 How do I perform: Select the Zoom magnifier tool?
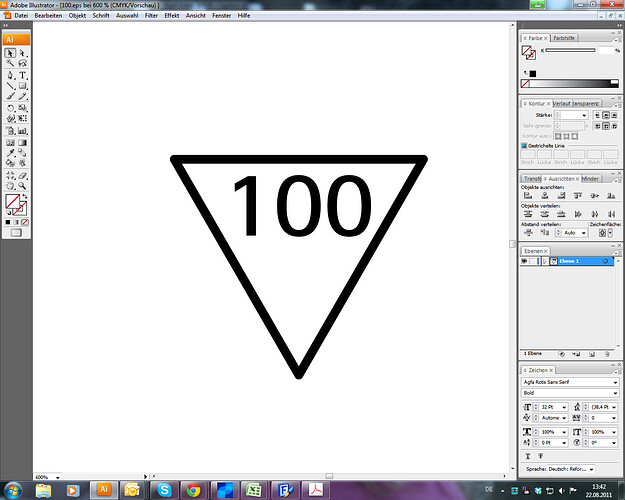pos(23,186)
